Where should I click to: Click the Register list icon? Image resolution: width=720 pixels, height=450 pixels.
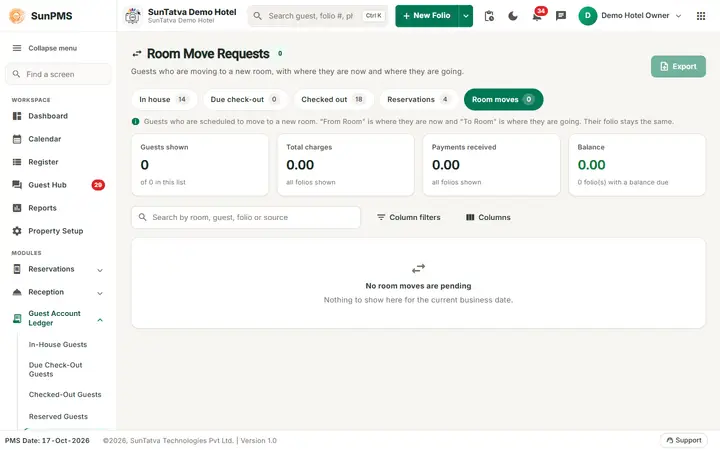(x=17, y=162)
